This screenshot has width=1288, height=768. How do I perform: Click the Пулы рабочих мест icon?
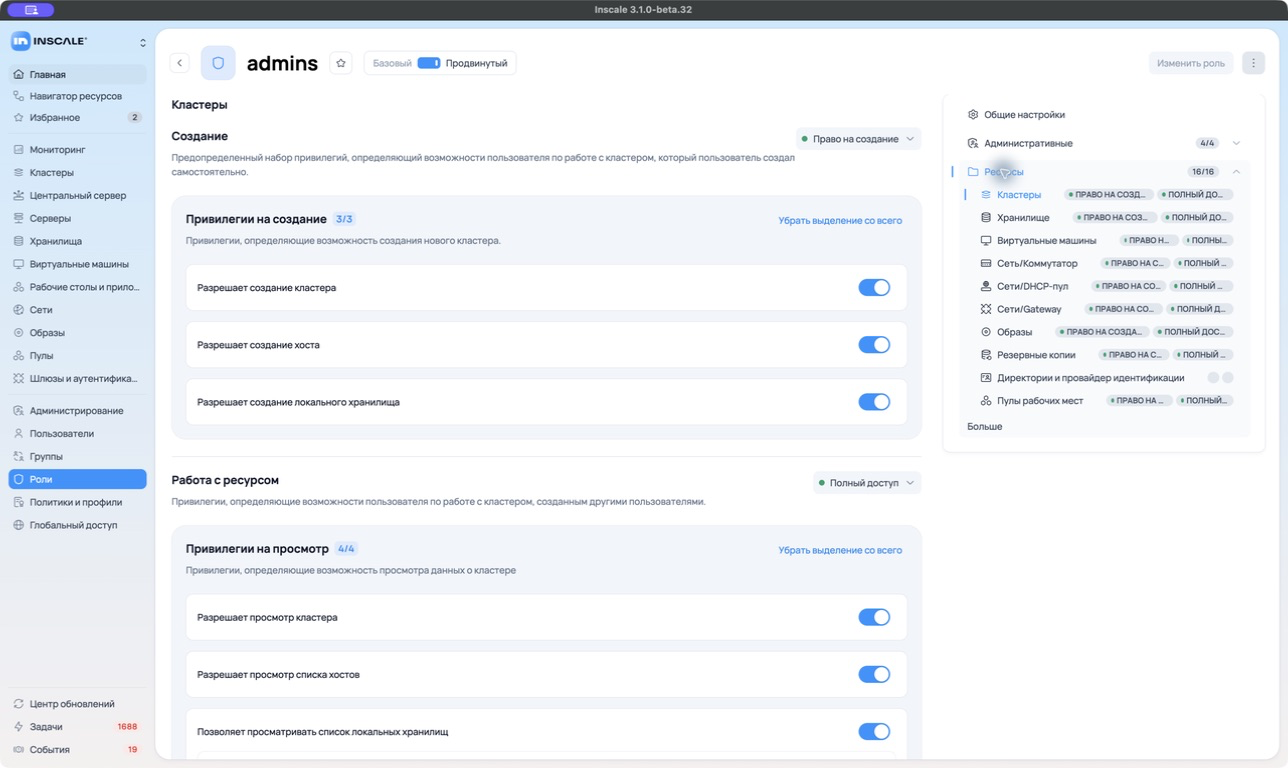(x=986, y=401)
